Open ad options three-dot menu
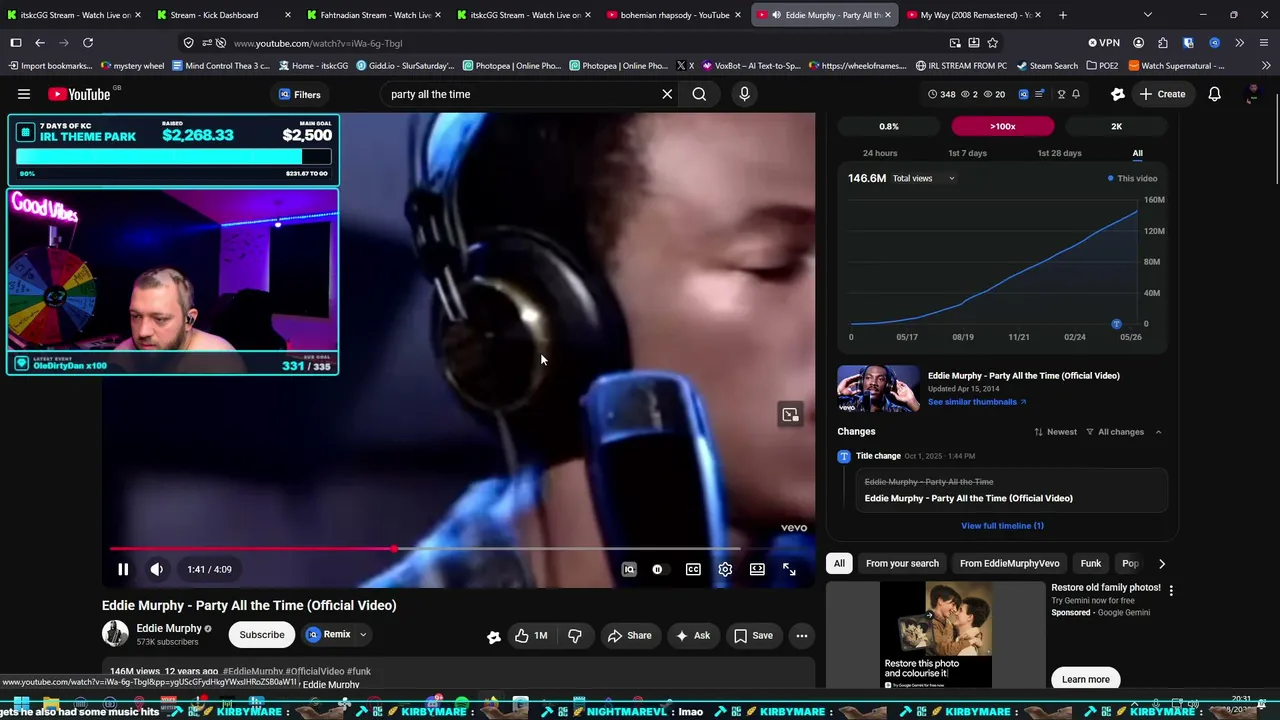The height and width of the screenshot is (720, 1280). [x=1171, y=590]
